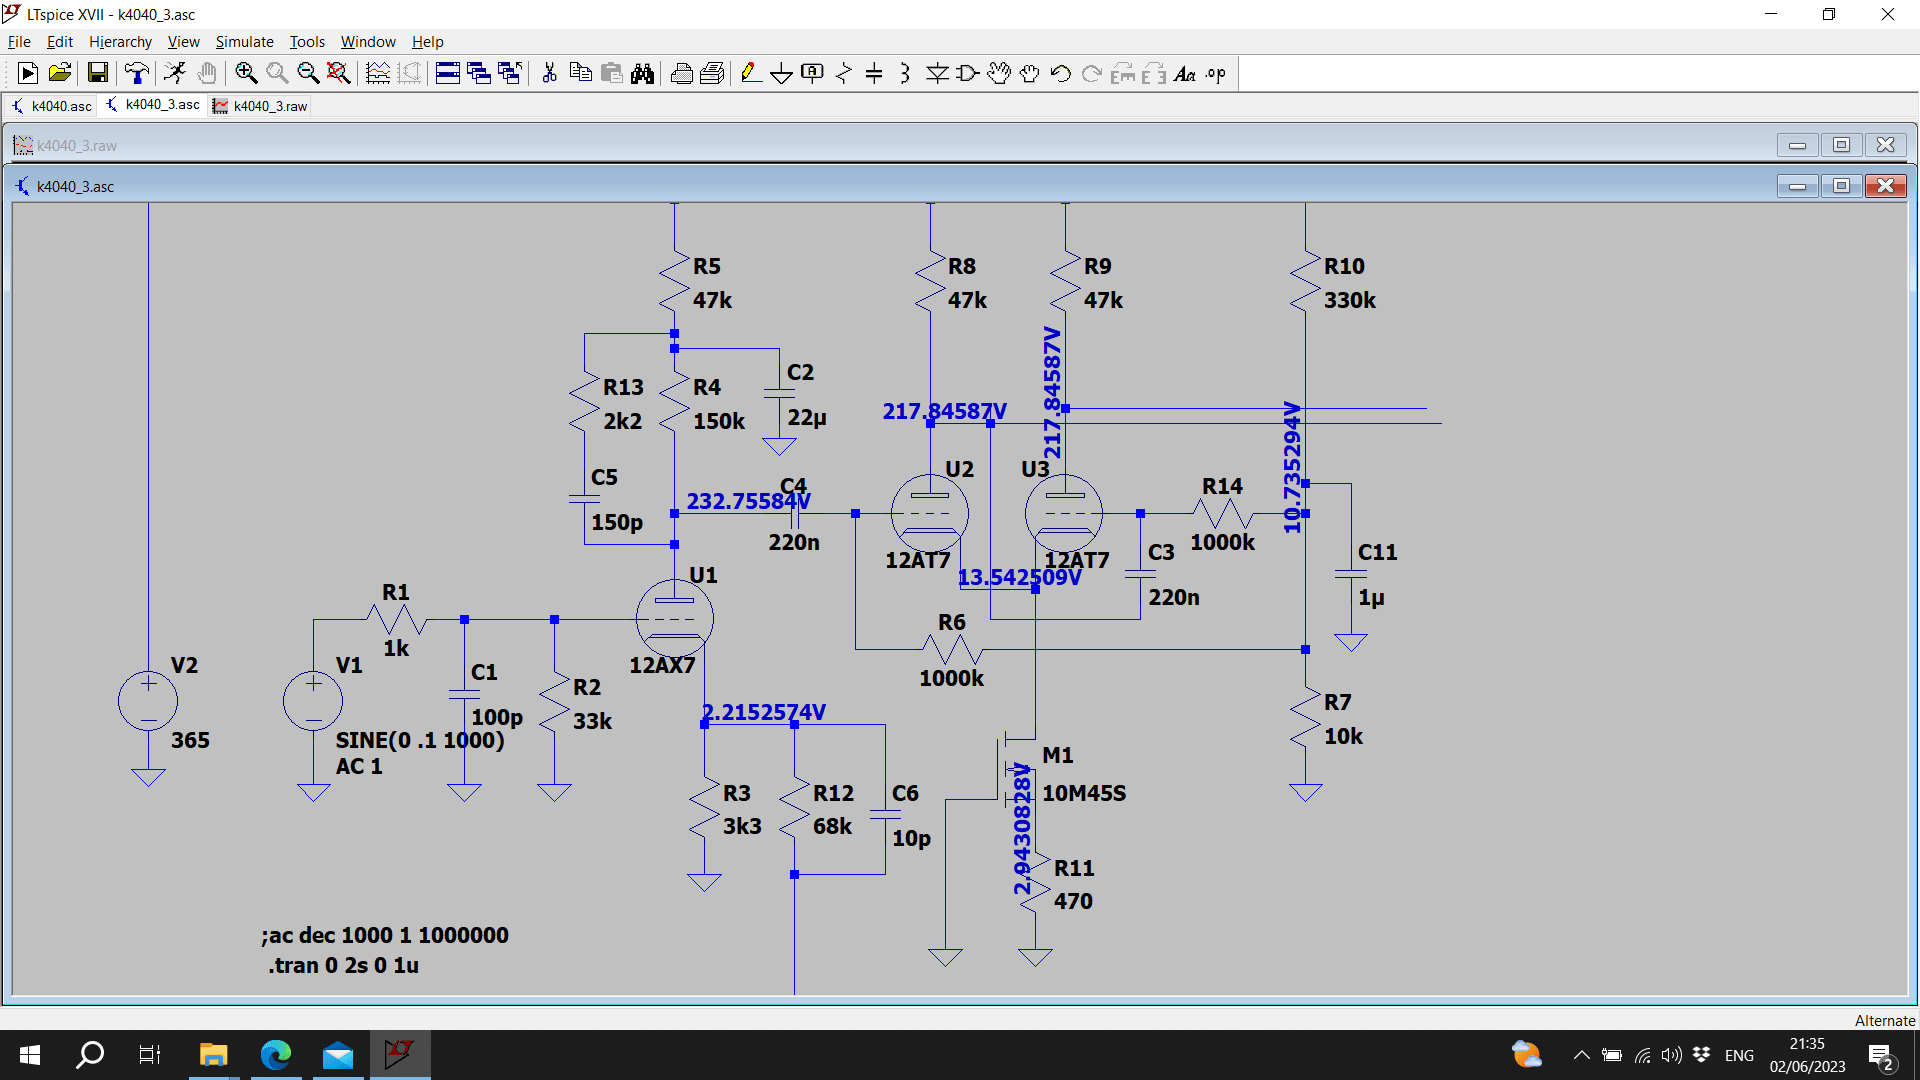Image resolution: width=1920 pixels, height=1080 pixels.
Task: Switch to the k4040.asc tab
Action: click(x=51, y=106)
